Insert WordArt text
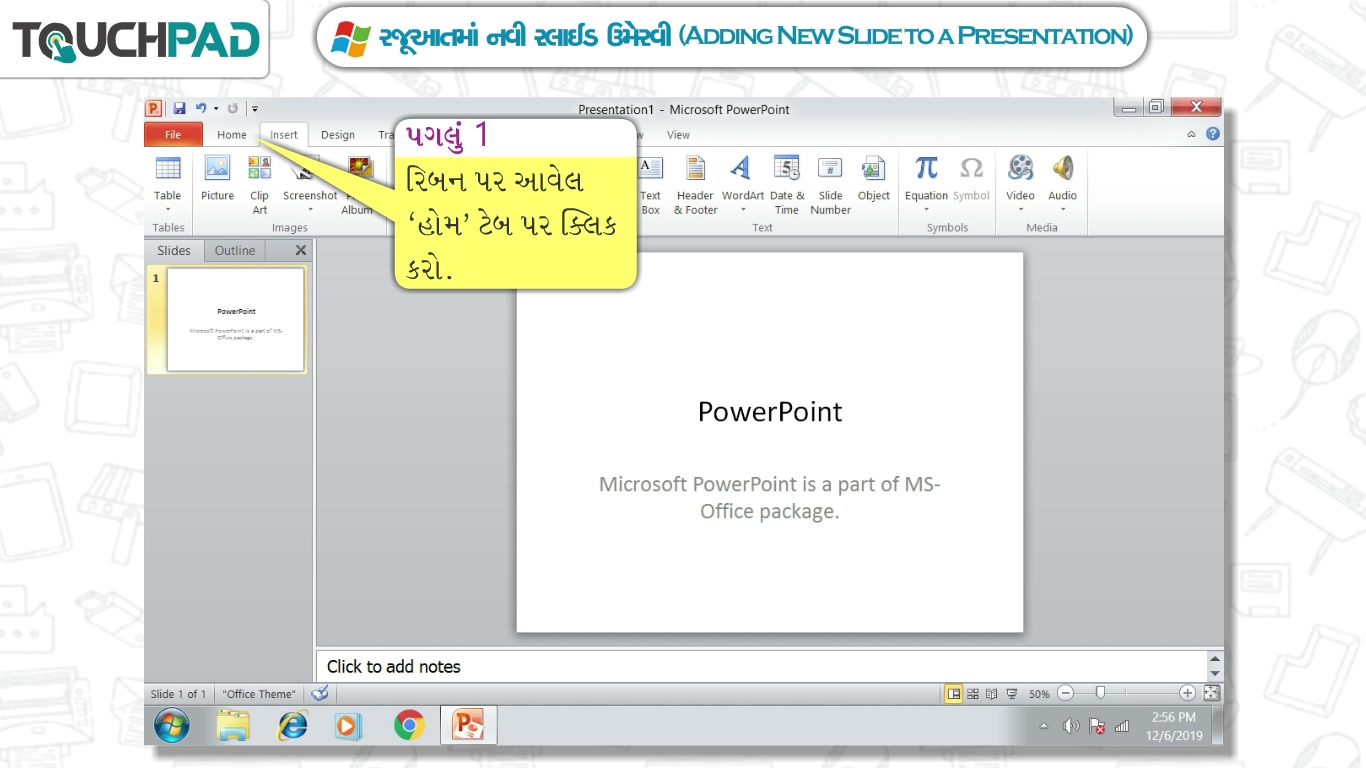1366x768 pixels. pyautogui.click(x=742, y=184)
